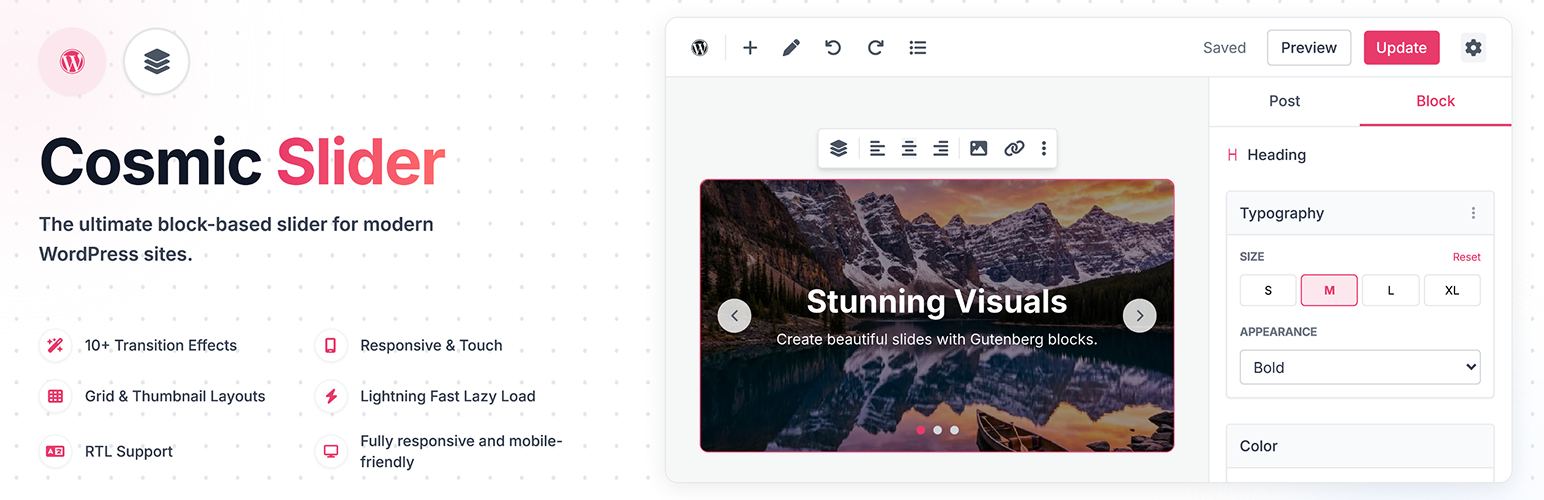Select the Stunning Visuals heading

click(937, 301)
